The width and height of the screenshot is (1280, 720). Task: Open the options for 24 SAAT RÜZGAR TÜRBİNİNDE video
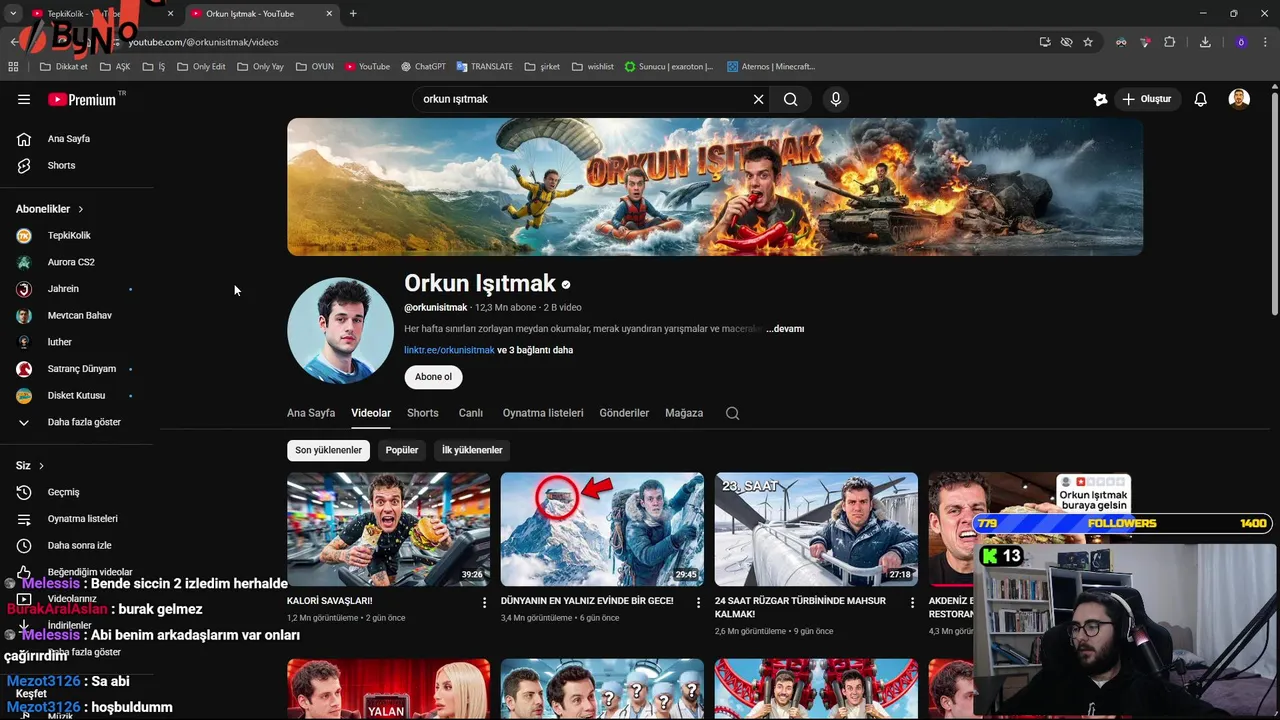coord(913,602)
